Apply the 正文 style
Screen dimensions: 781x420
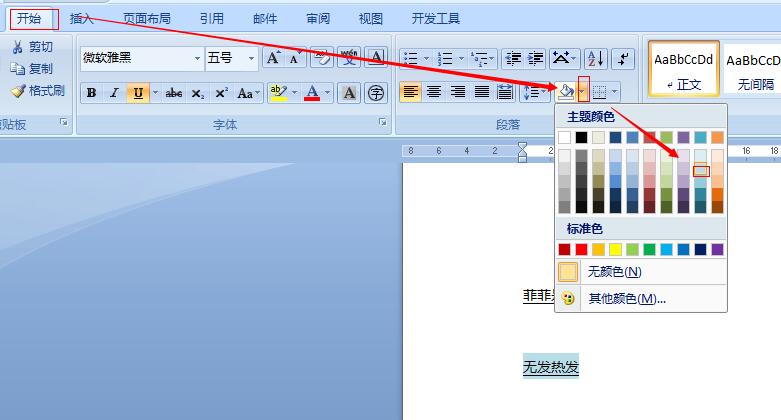pyautogui.click(x=683, y=69)
